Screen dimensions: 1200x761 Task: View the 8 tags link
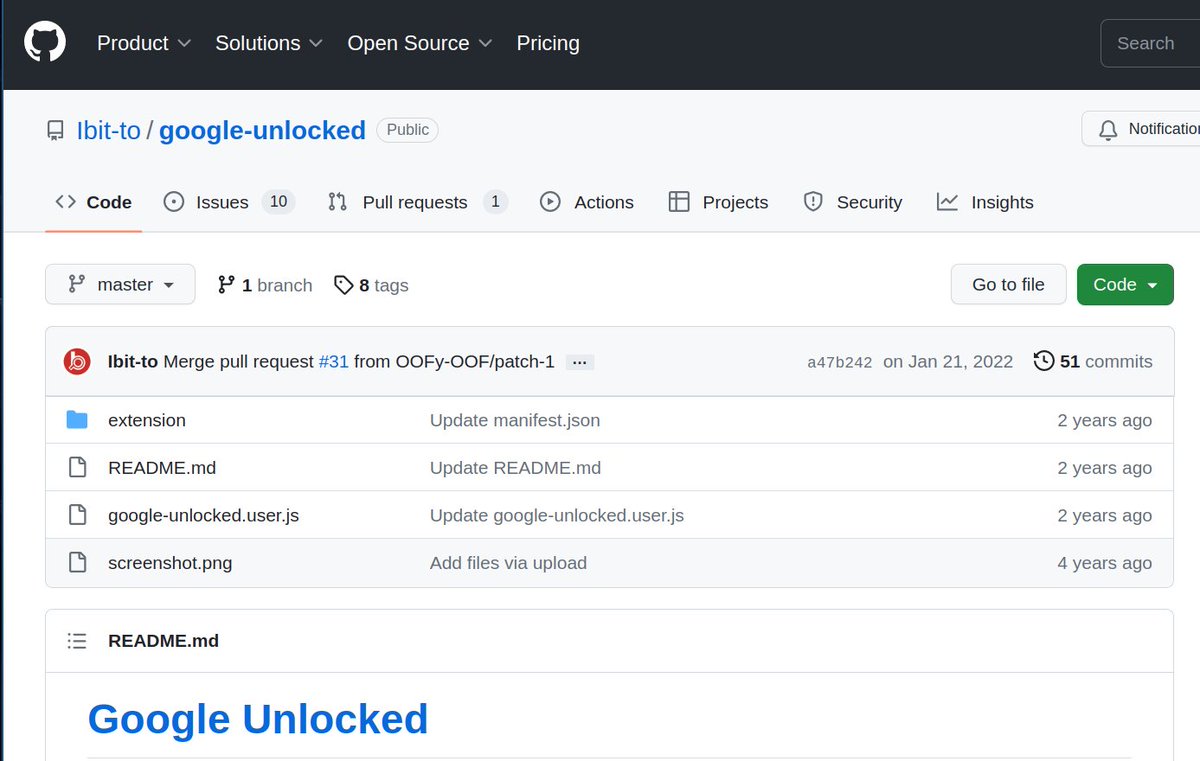click(x=371, y=285)
